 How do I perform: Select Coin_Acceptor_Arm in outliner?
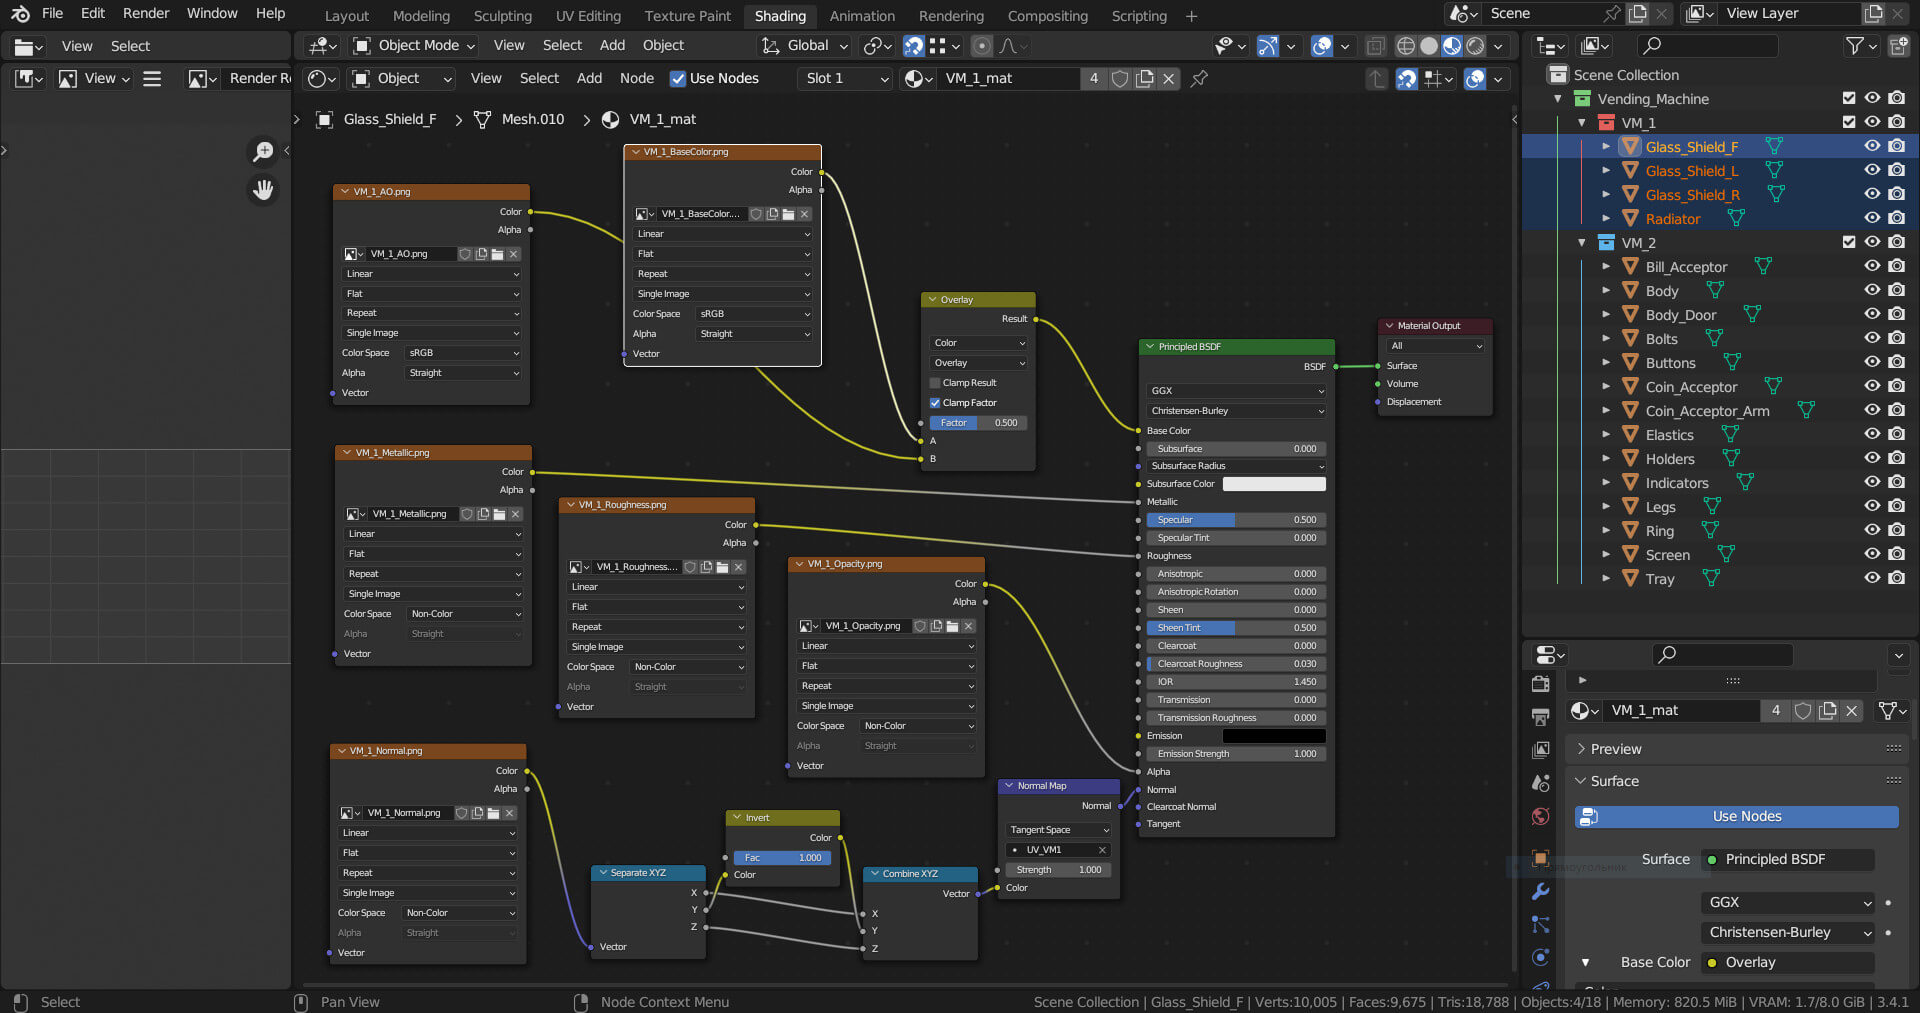click(x=1707, y=411)
